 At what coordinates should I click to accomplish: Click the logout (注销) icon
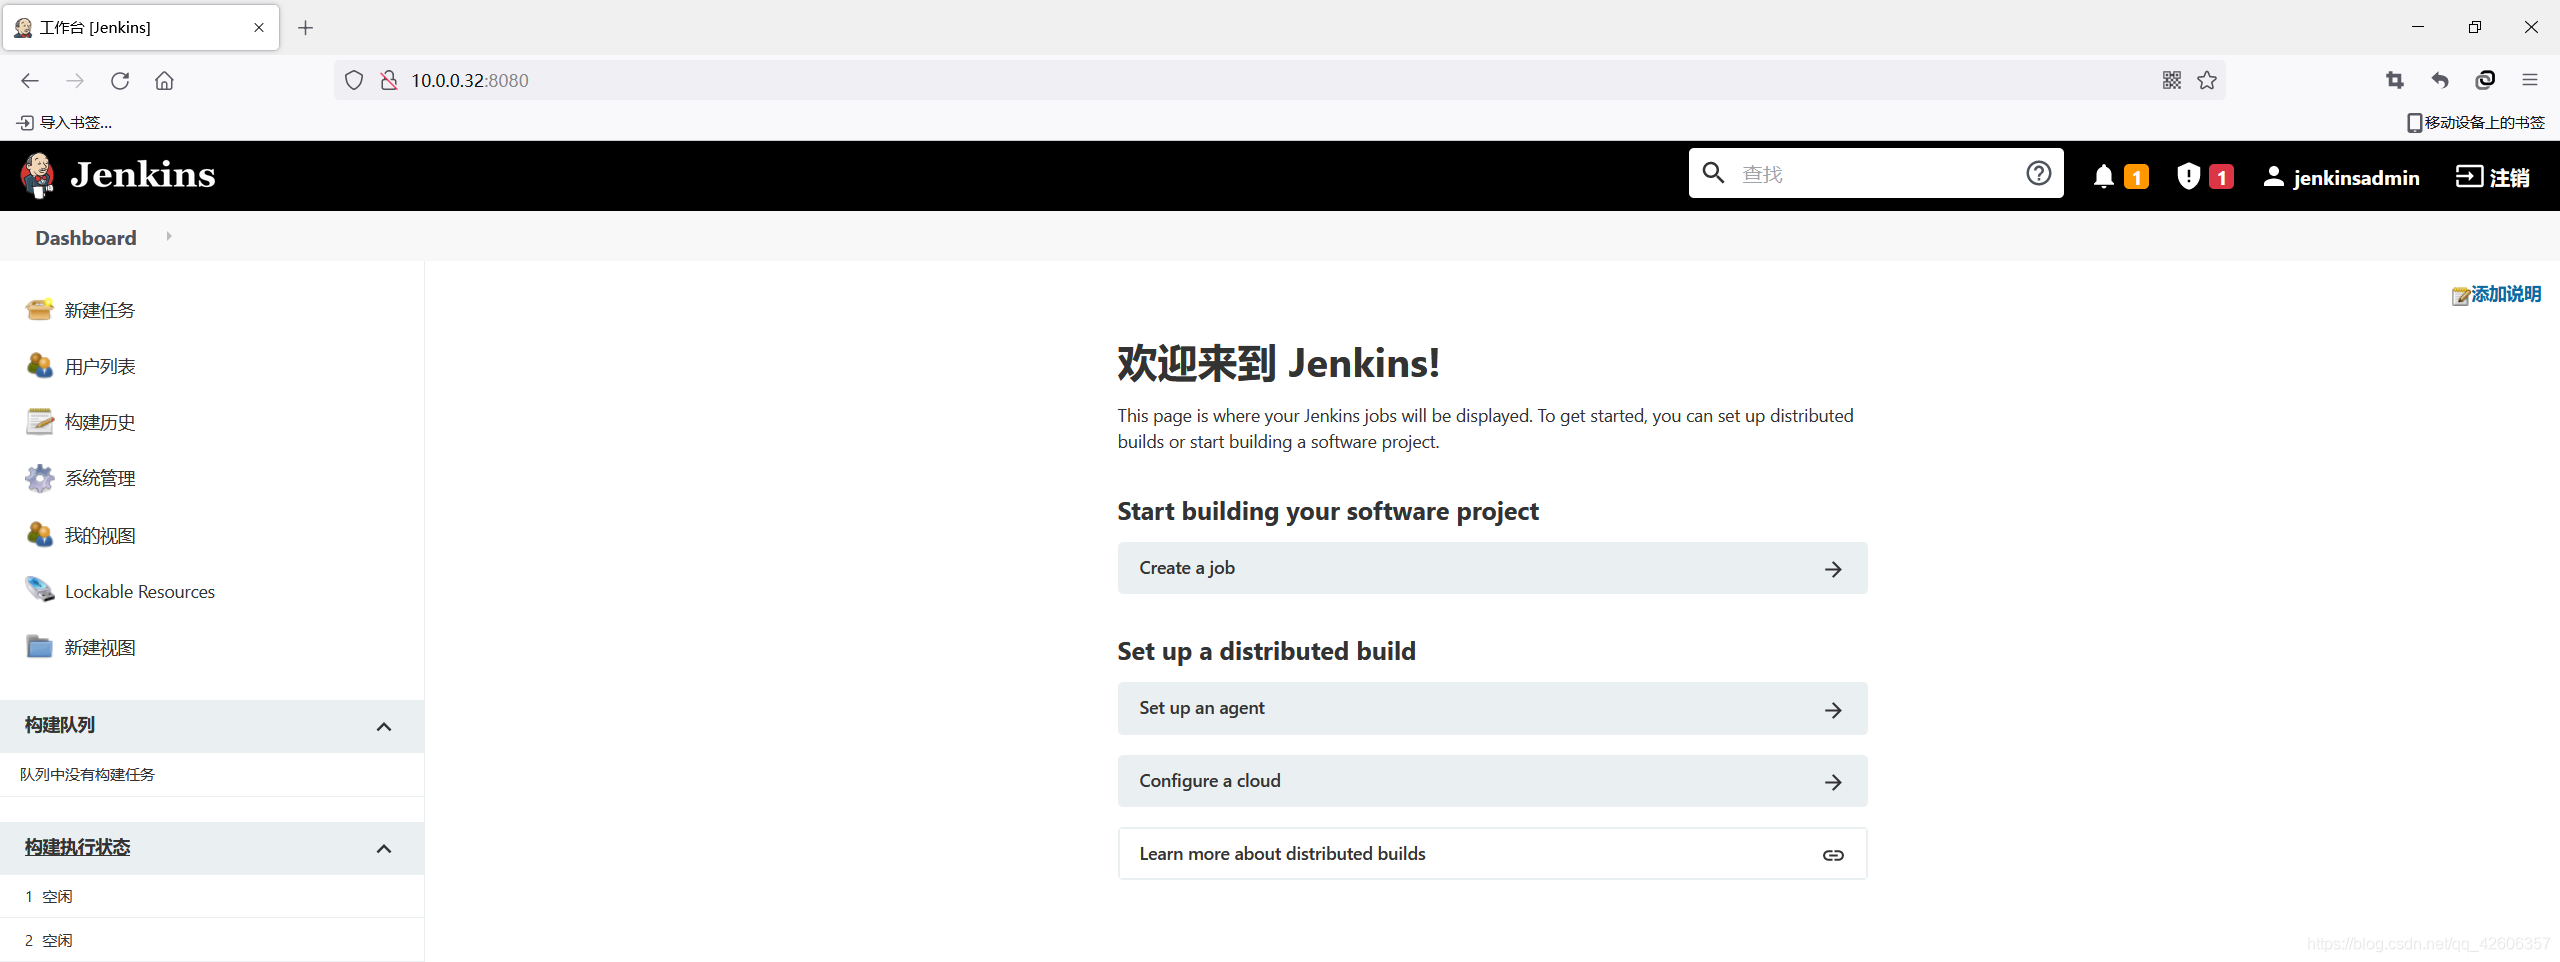[2469, 177]
